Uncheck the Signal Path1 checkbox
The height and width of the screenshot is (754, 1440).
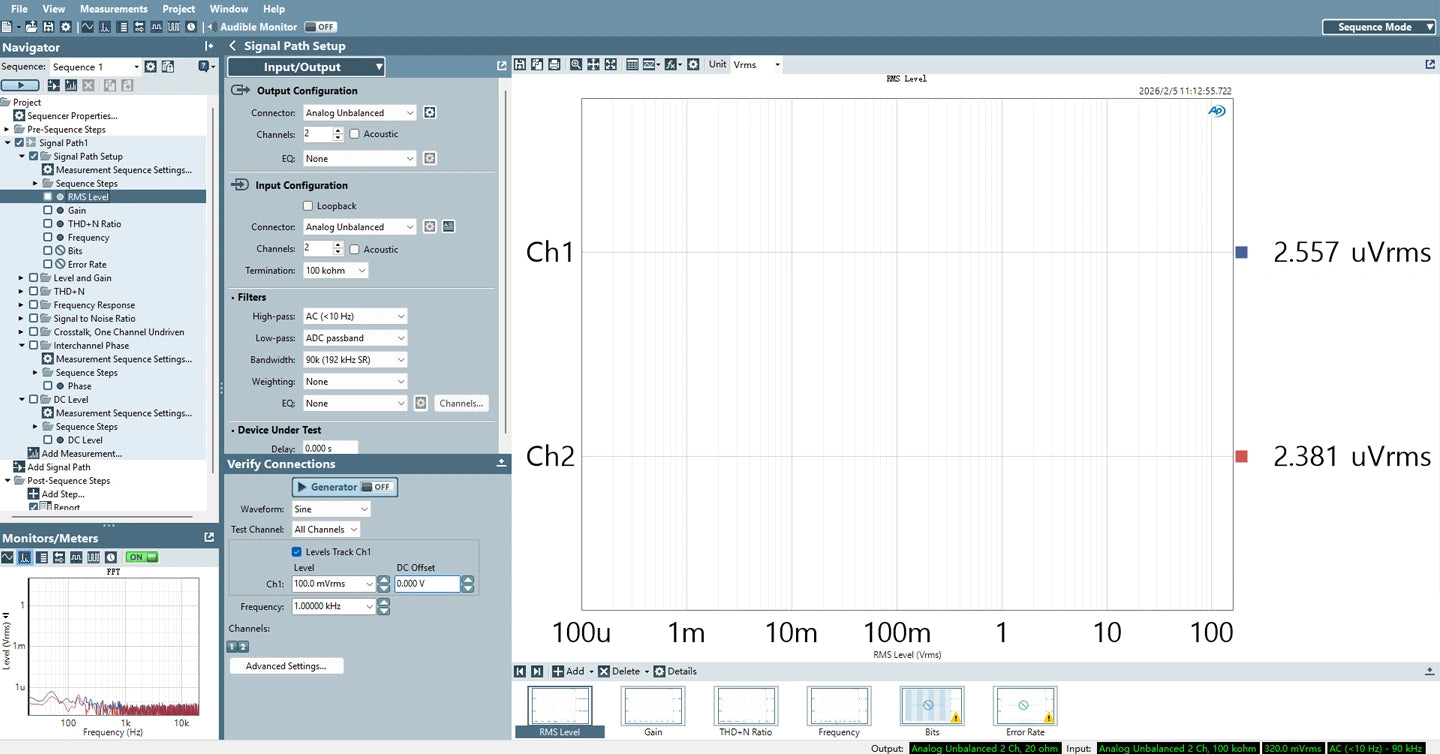coord(20,143)
